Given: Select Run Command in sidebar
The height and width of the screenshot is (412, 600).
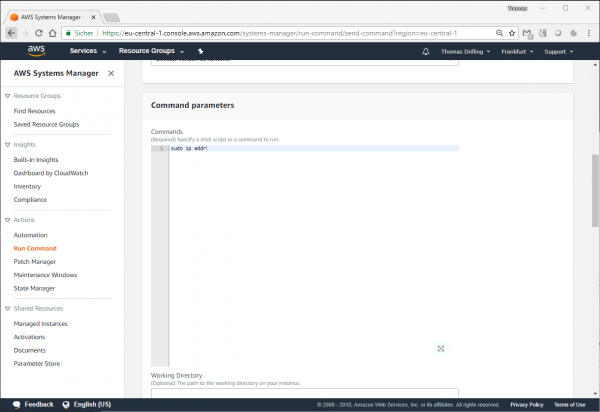Looking at the screenshot, I should [x=35, y=248].
